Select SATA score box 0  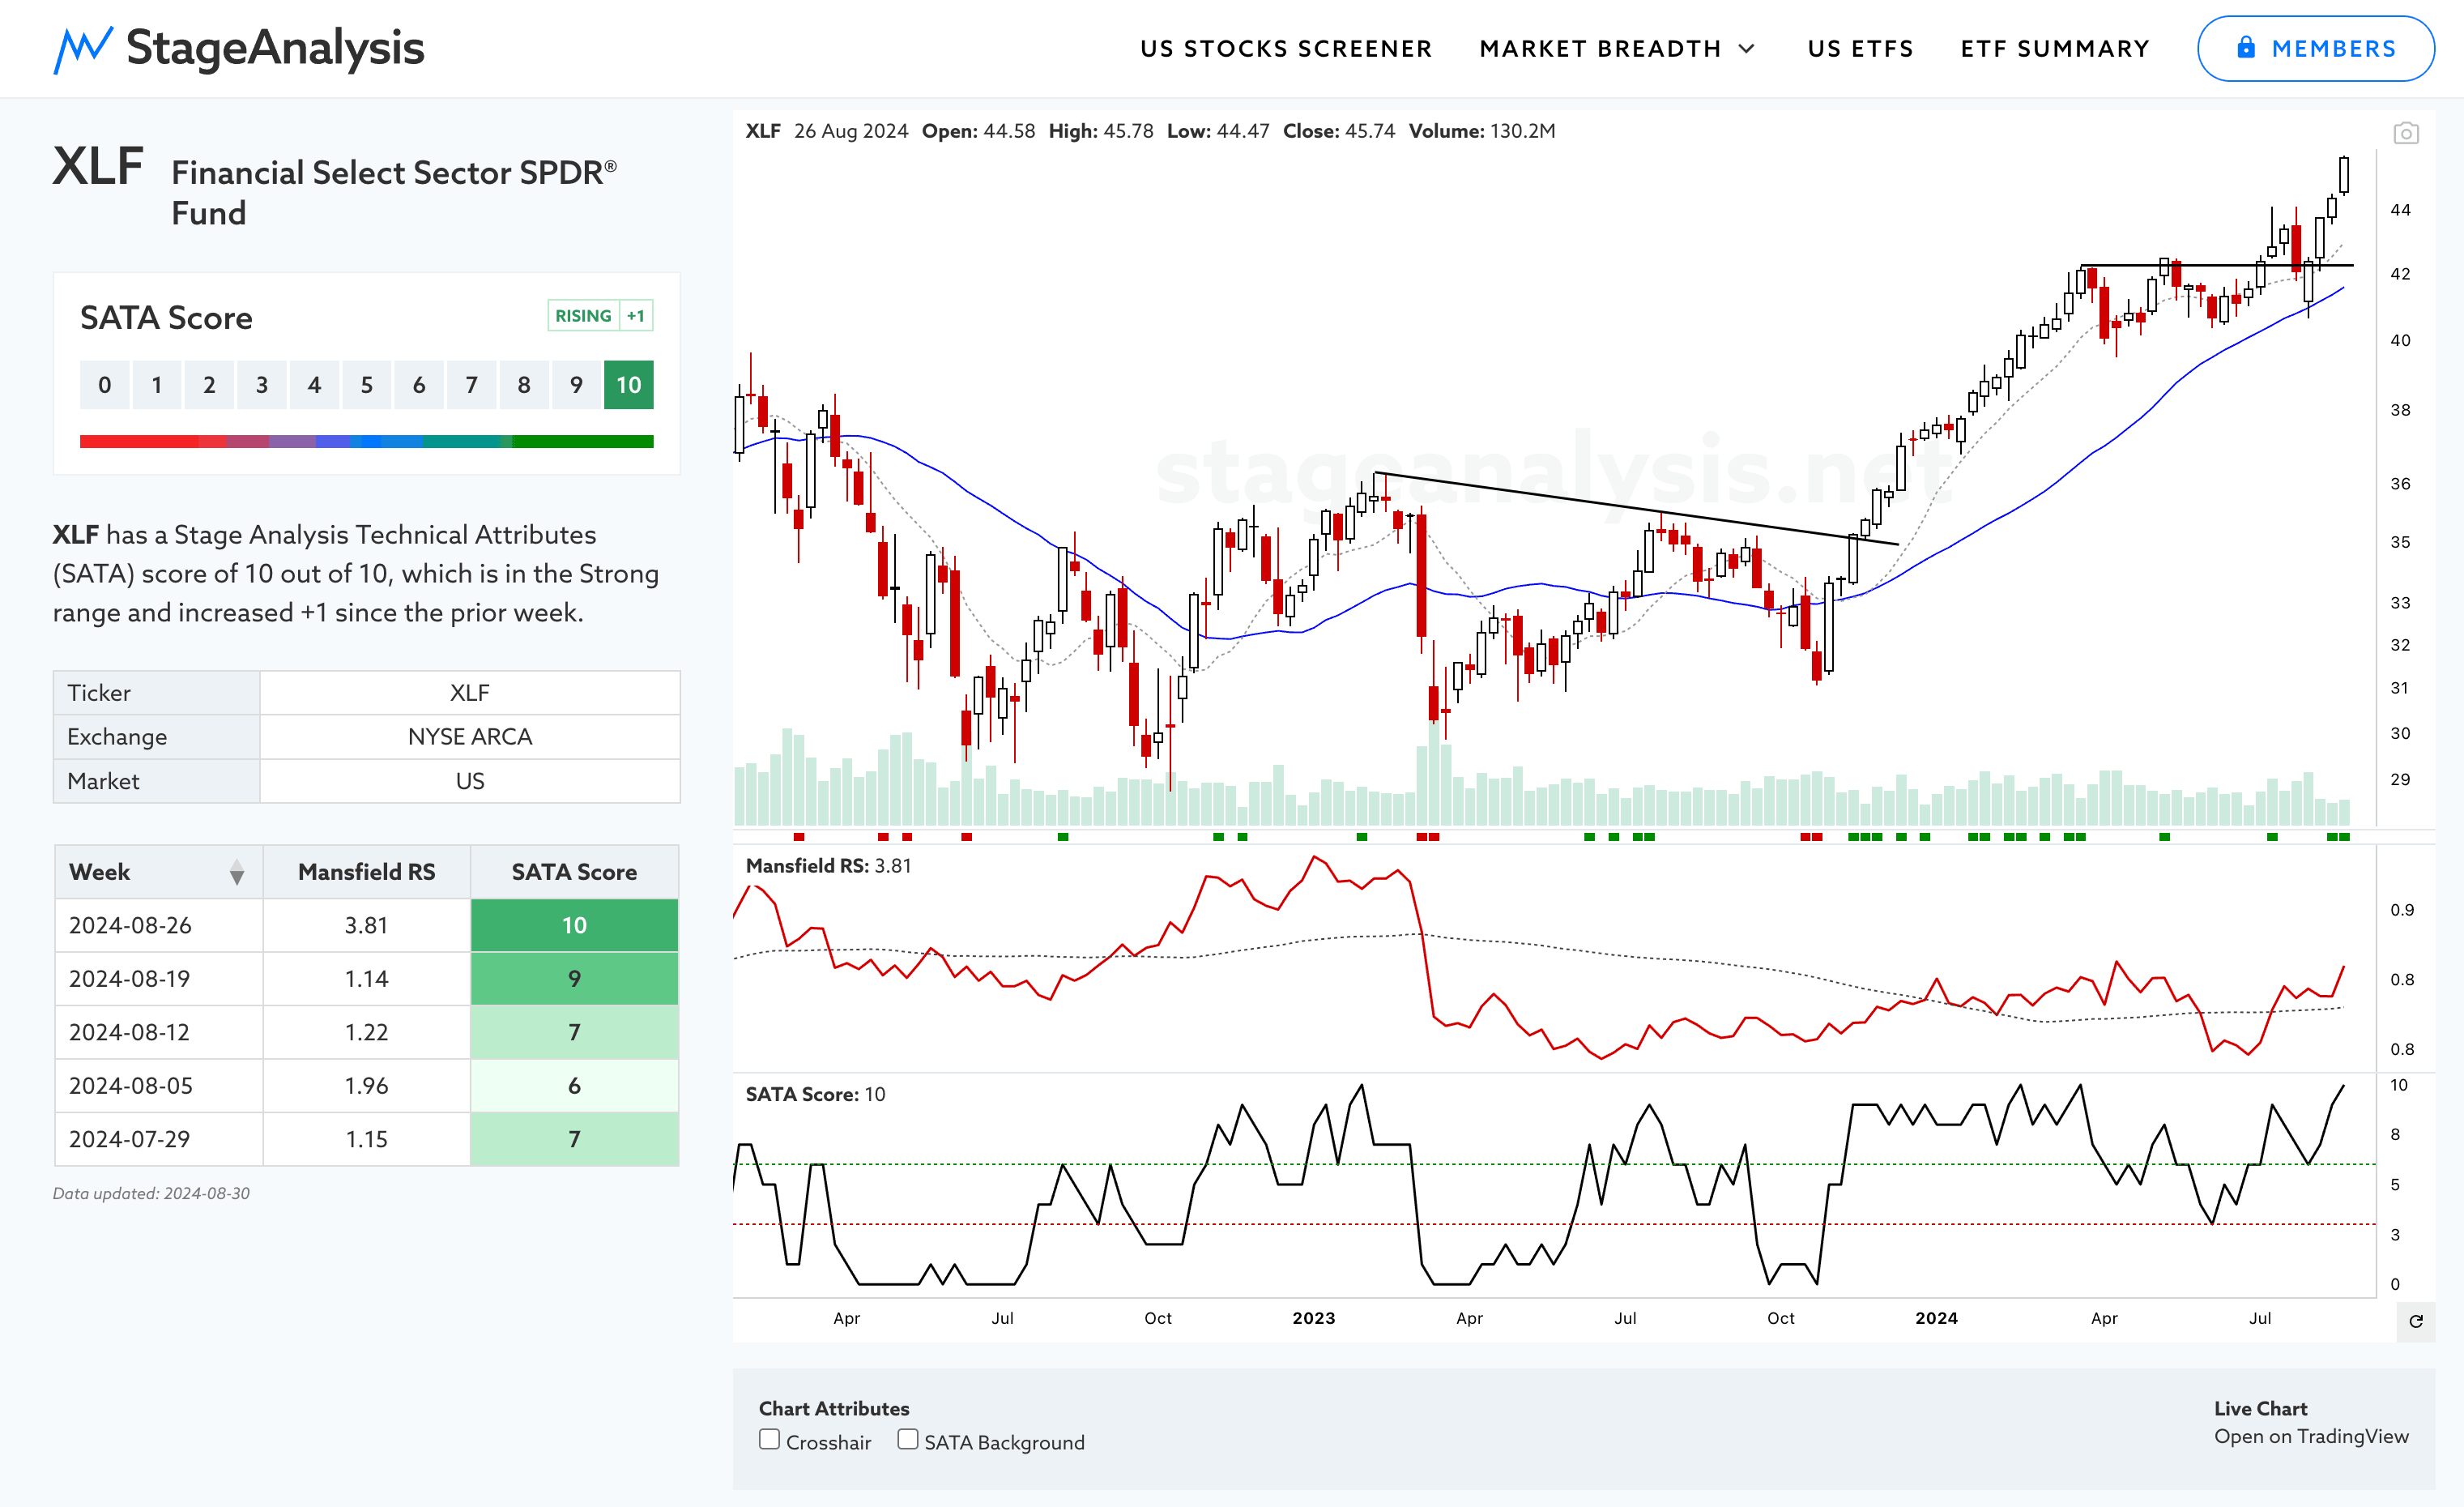tap(104, 385)
